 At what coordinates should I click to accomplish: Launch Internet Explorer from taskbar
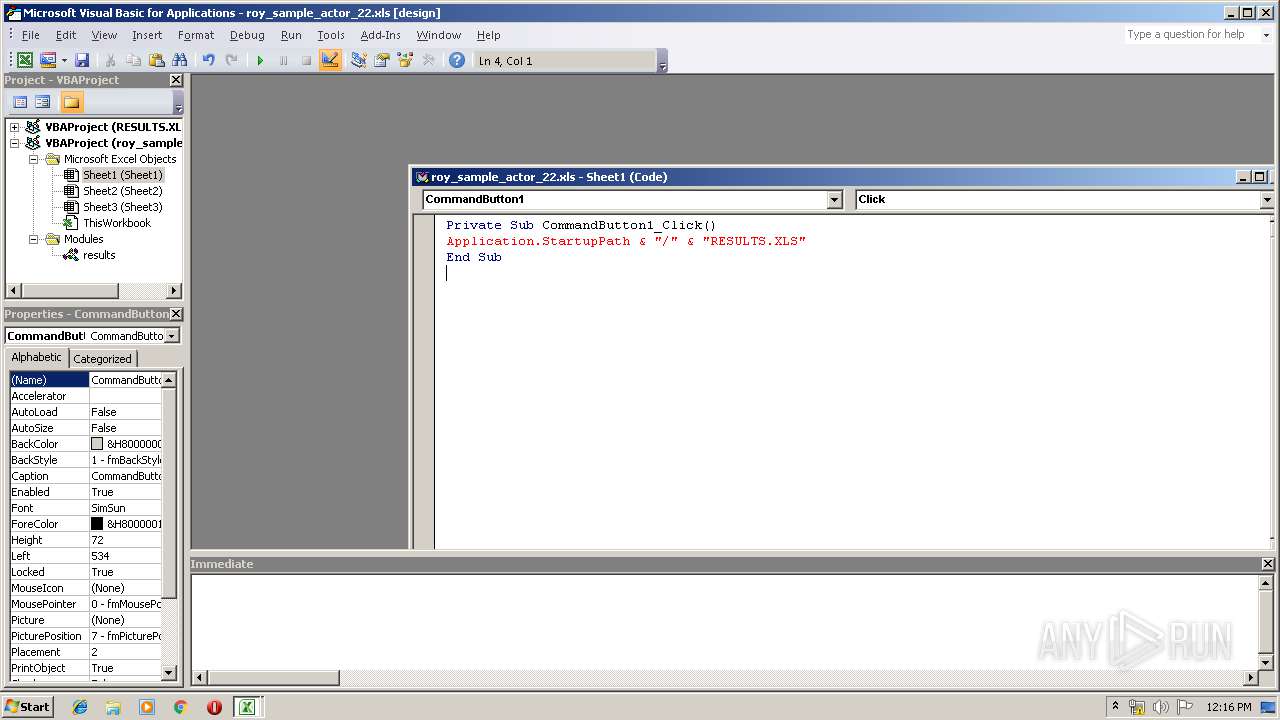80,707
